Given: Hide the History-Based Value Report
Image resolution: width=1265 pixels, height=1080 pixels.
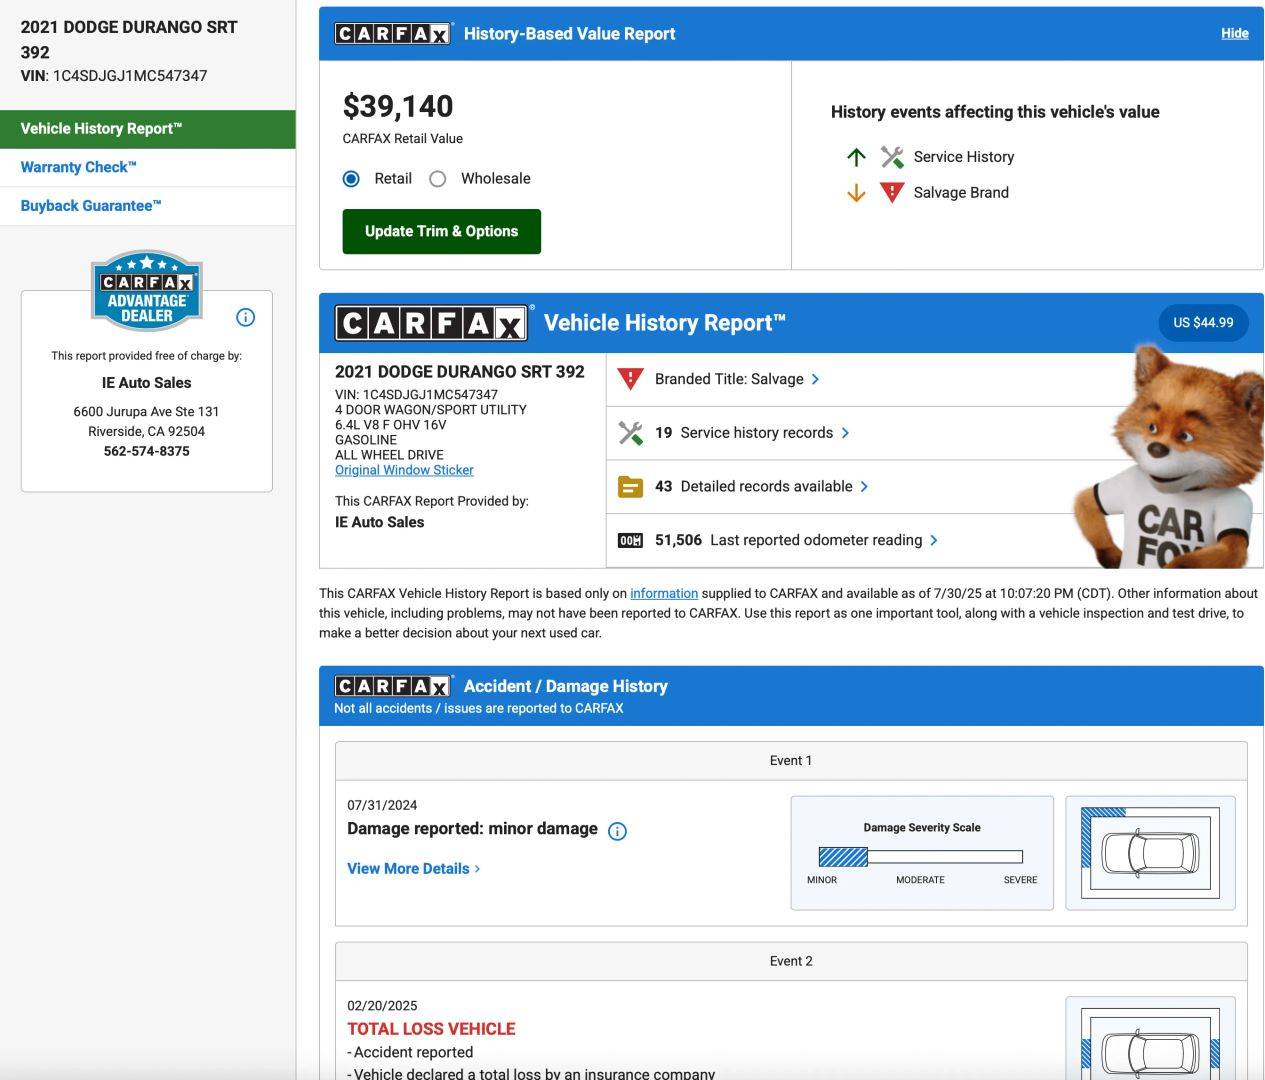Looking at the screenshot, I should tap(1234, 33).
